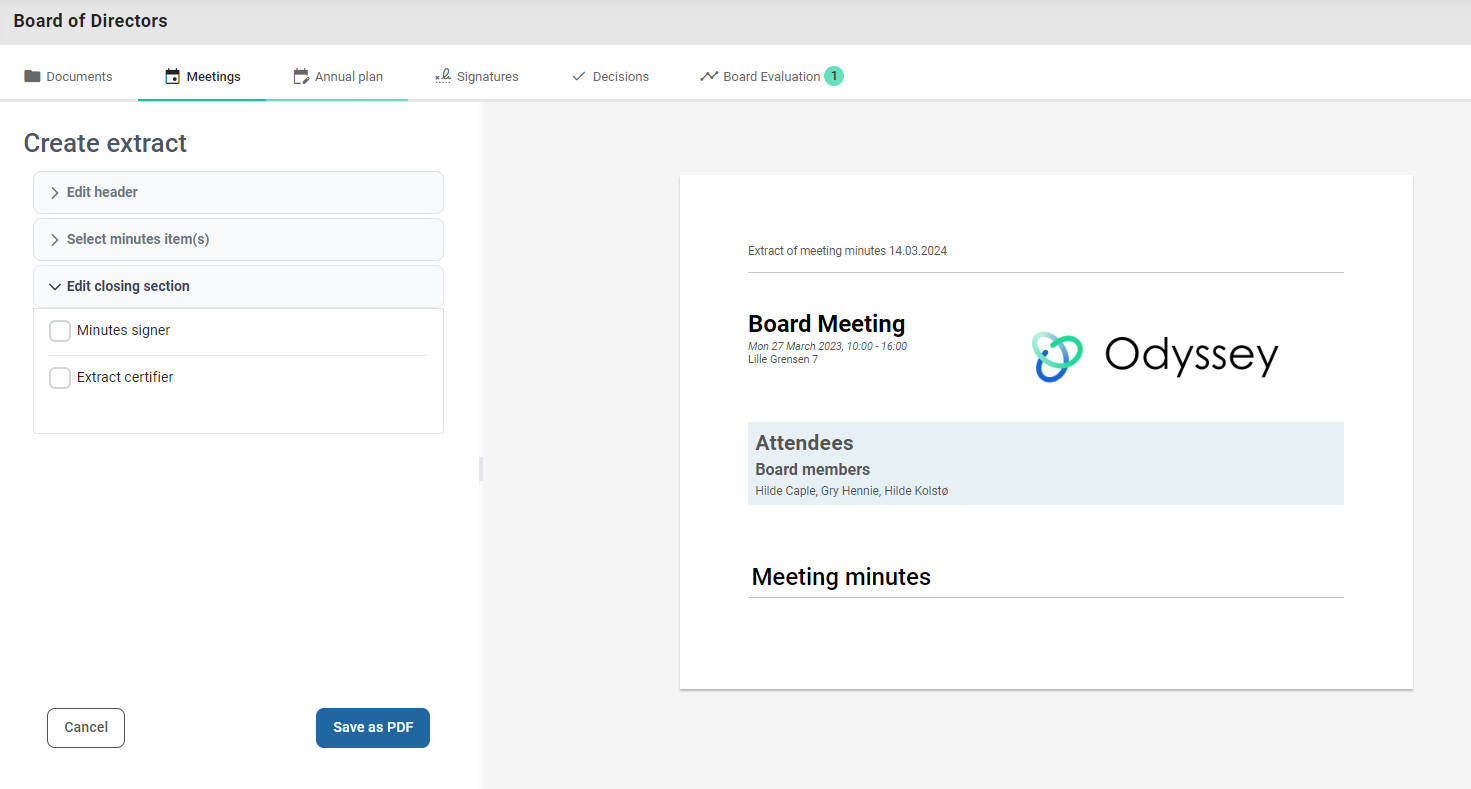
Task: Collapse the Edit closing section
Action: coord(238,286)
